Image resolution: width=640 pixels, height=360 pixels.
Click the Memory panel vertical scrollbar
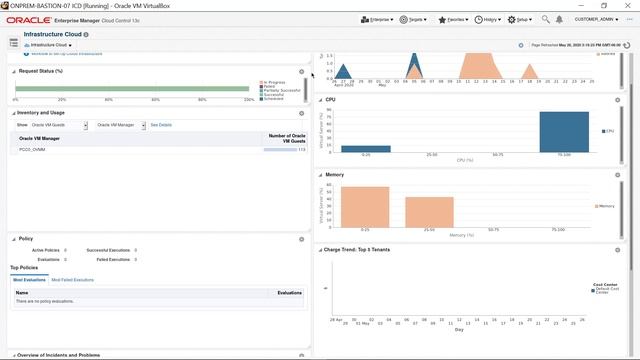[622, 210]
